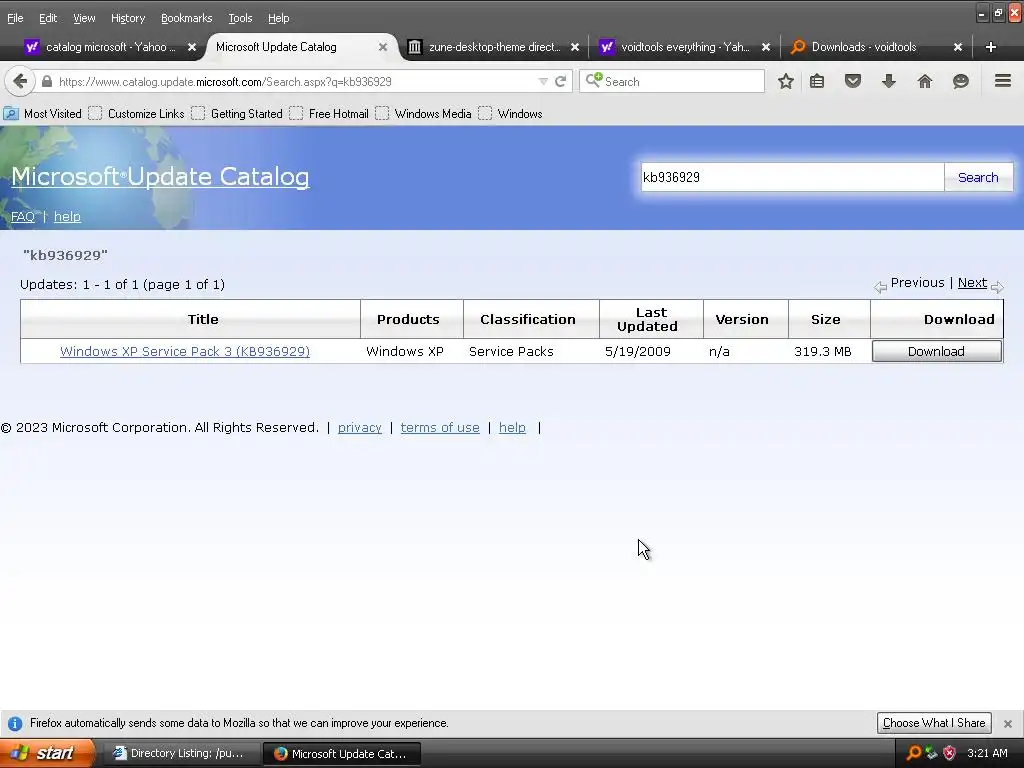Show bookmarks list icon in toolbar

coord(817,82)
